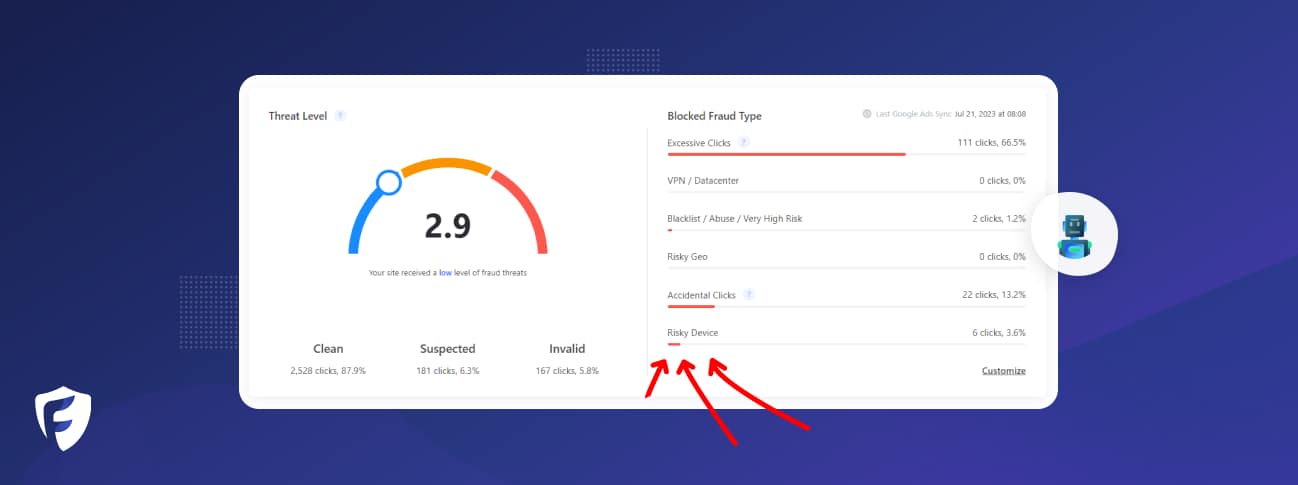1298x485 pixels.
Task: Select the Clean clicks statistic
Action: [328, 360]
